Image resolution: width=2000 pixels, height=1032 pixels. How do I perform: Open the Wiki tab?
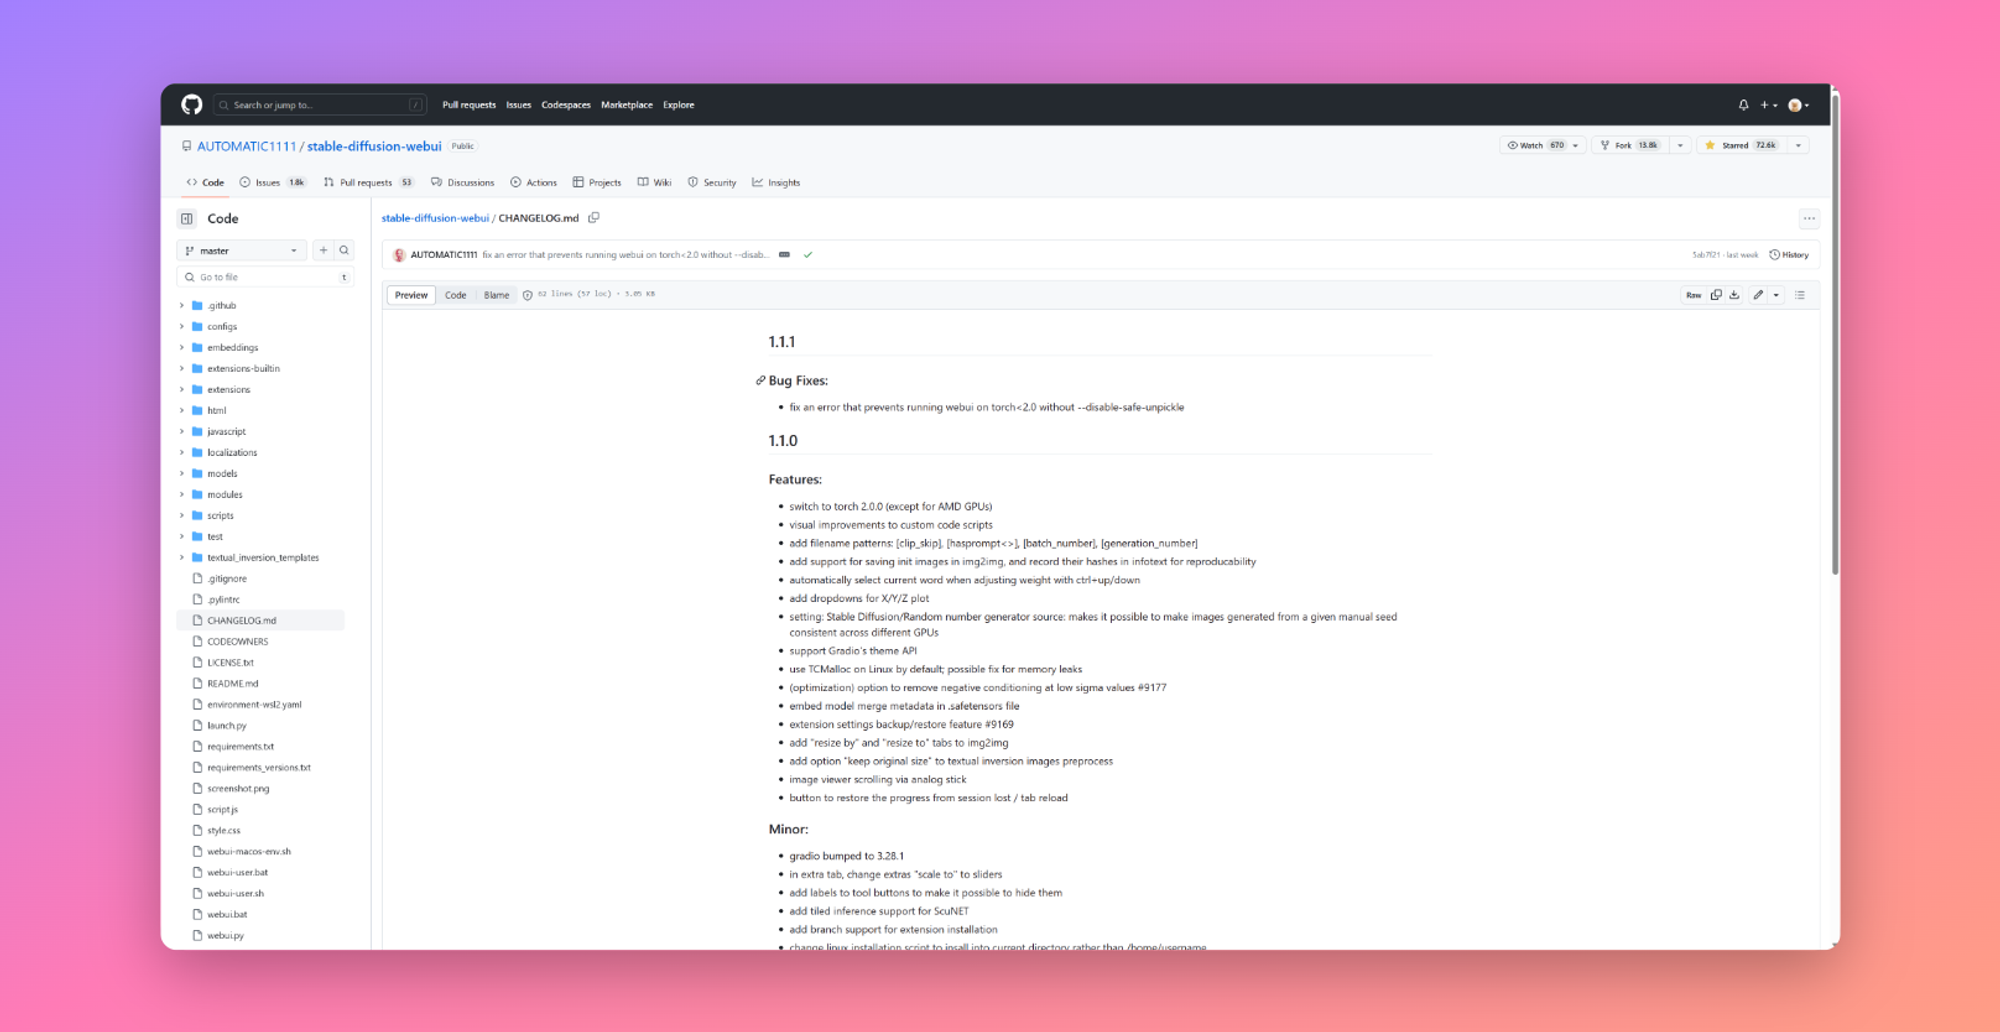(x=654, y=183)
